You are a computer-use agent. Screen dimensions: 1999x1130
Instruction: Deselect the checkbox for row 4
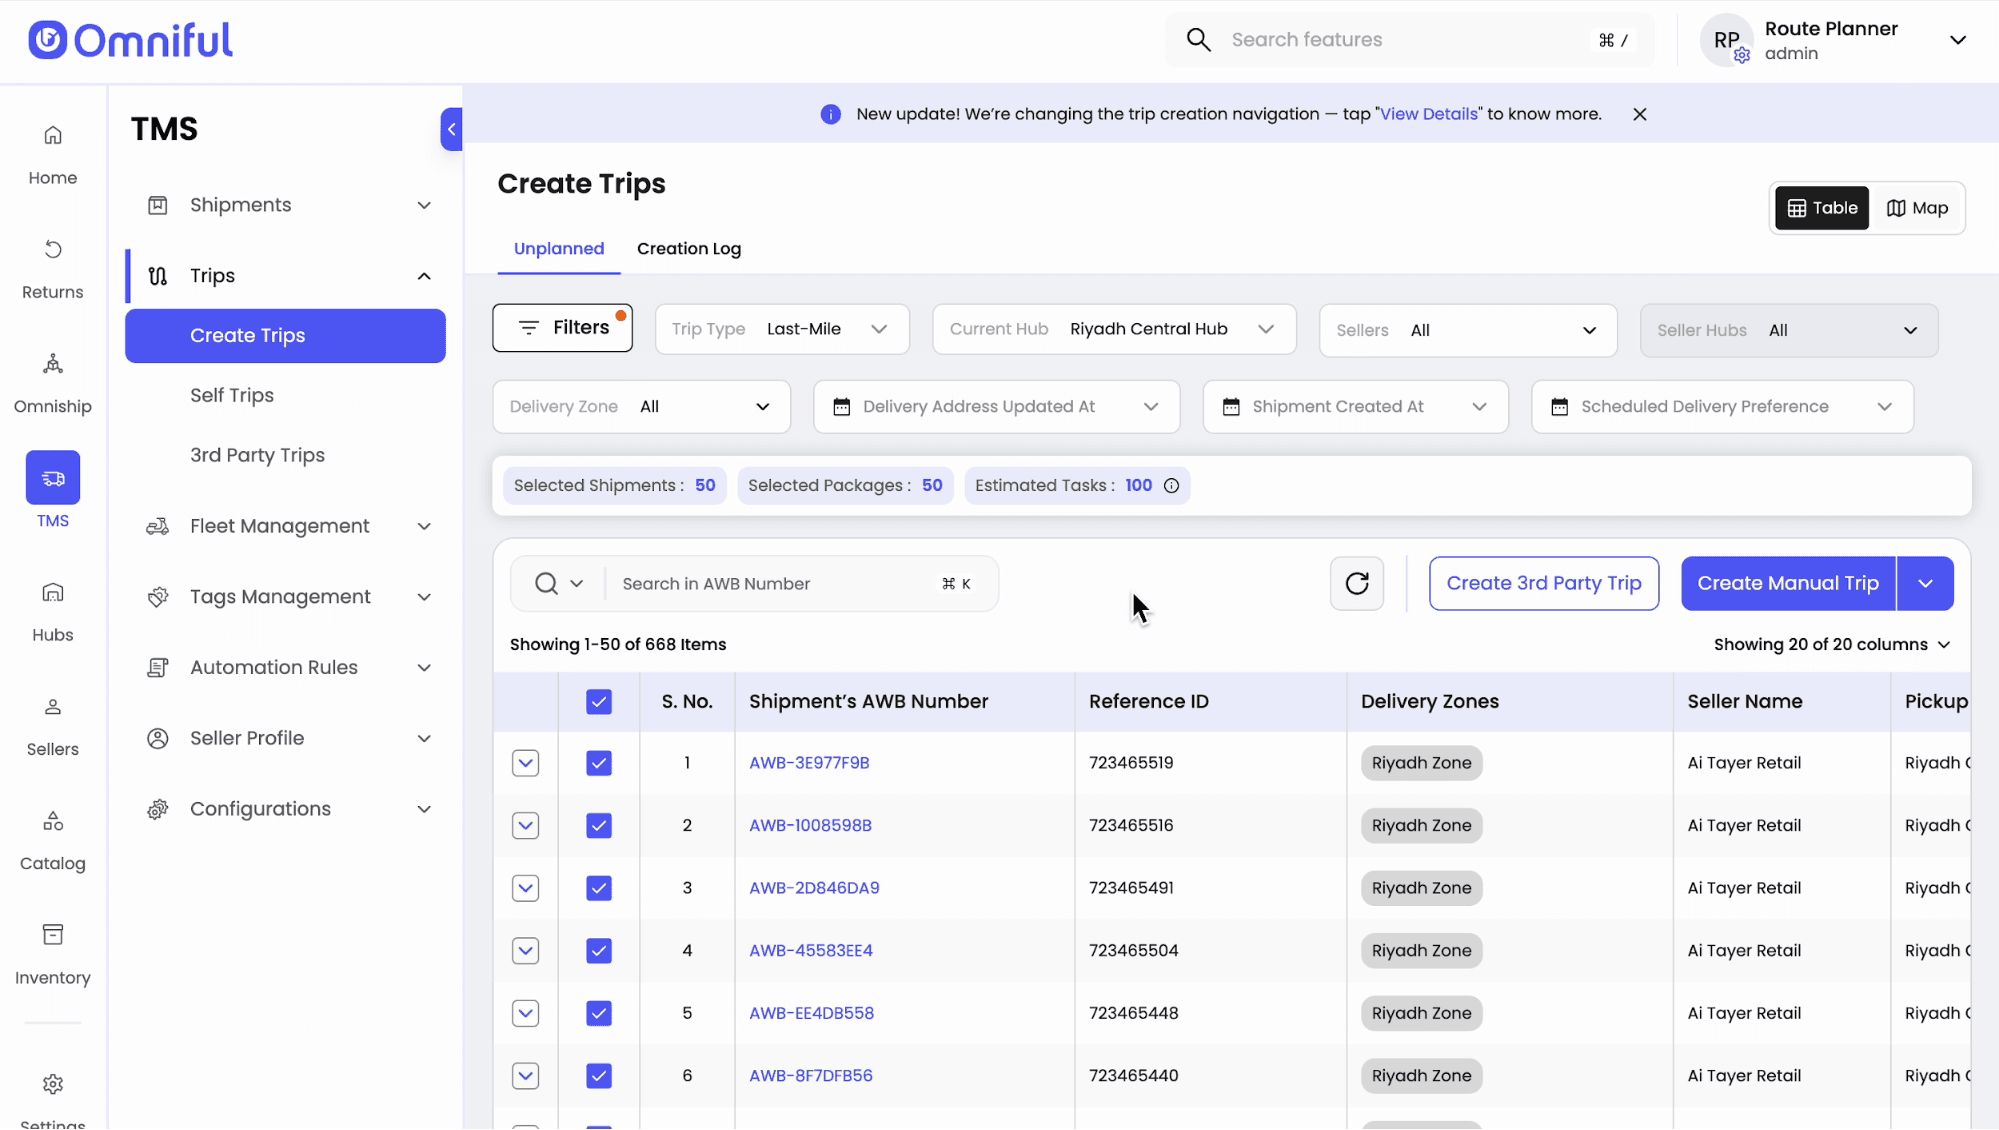tap(598, 951)
